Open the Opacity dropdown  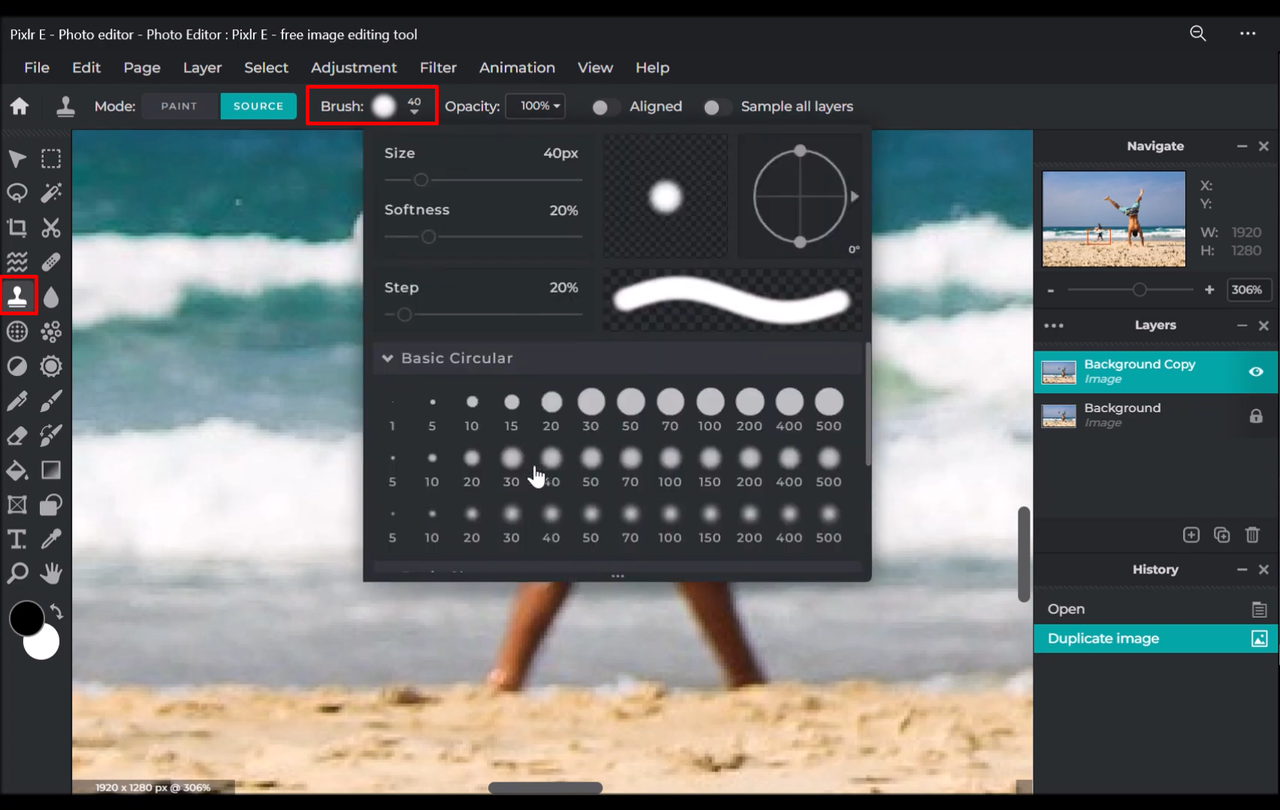pyautogui.click(x=536, y=106)
